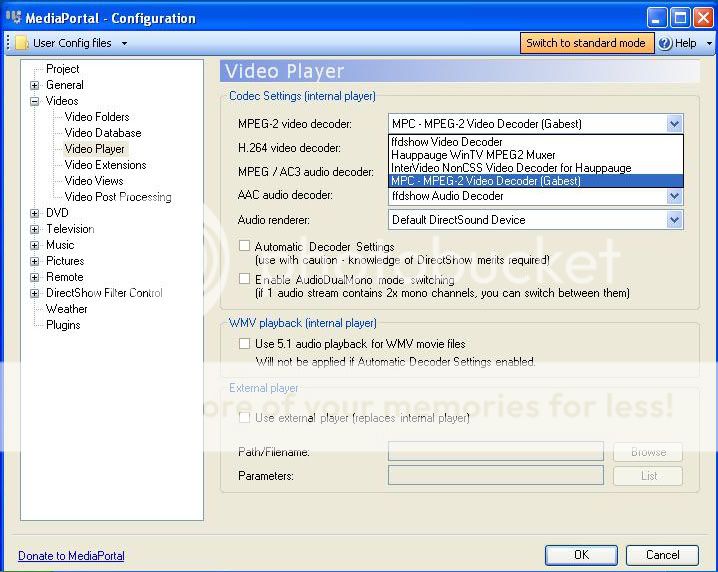The height and width of the screenshot is (572, 718).
Task: Click the User Config files folder icon
Action: point(22,43)
